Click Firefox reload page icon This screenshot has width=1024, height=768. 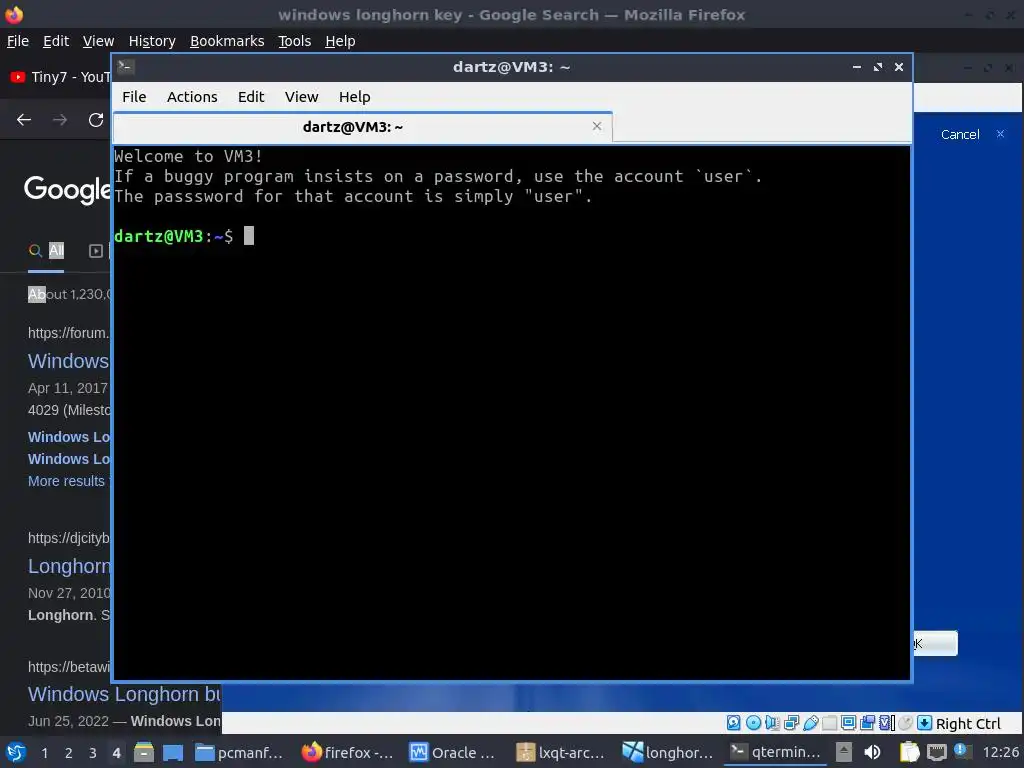pos(96,120)
